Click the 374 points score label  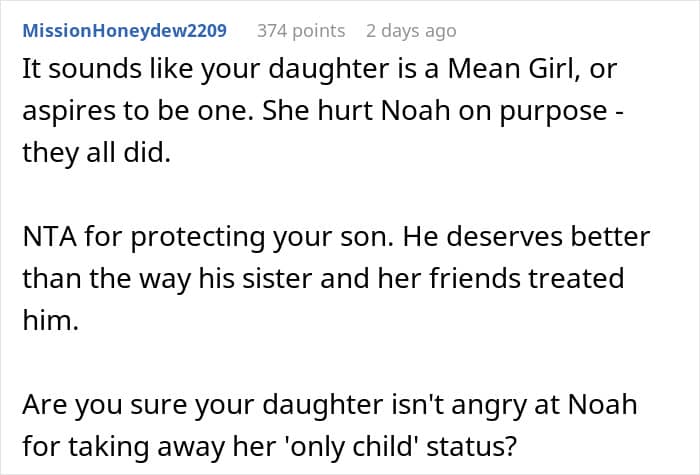click(301, 31)
